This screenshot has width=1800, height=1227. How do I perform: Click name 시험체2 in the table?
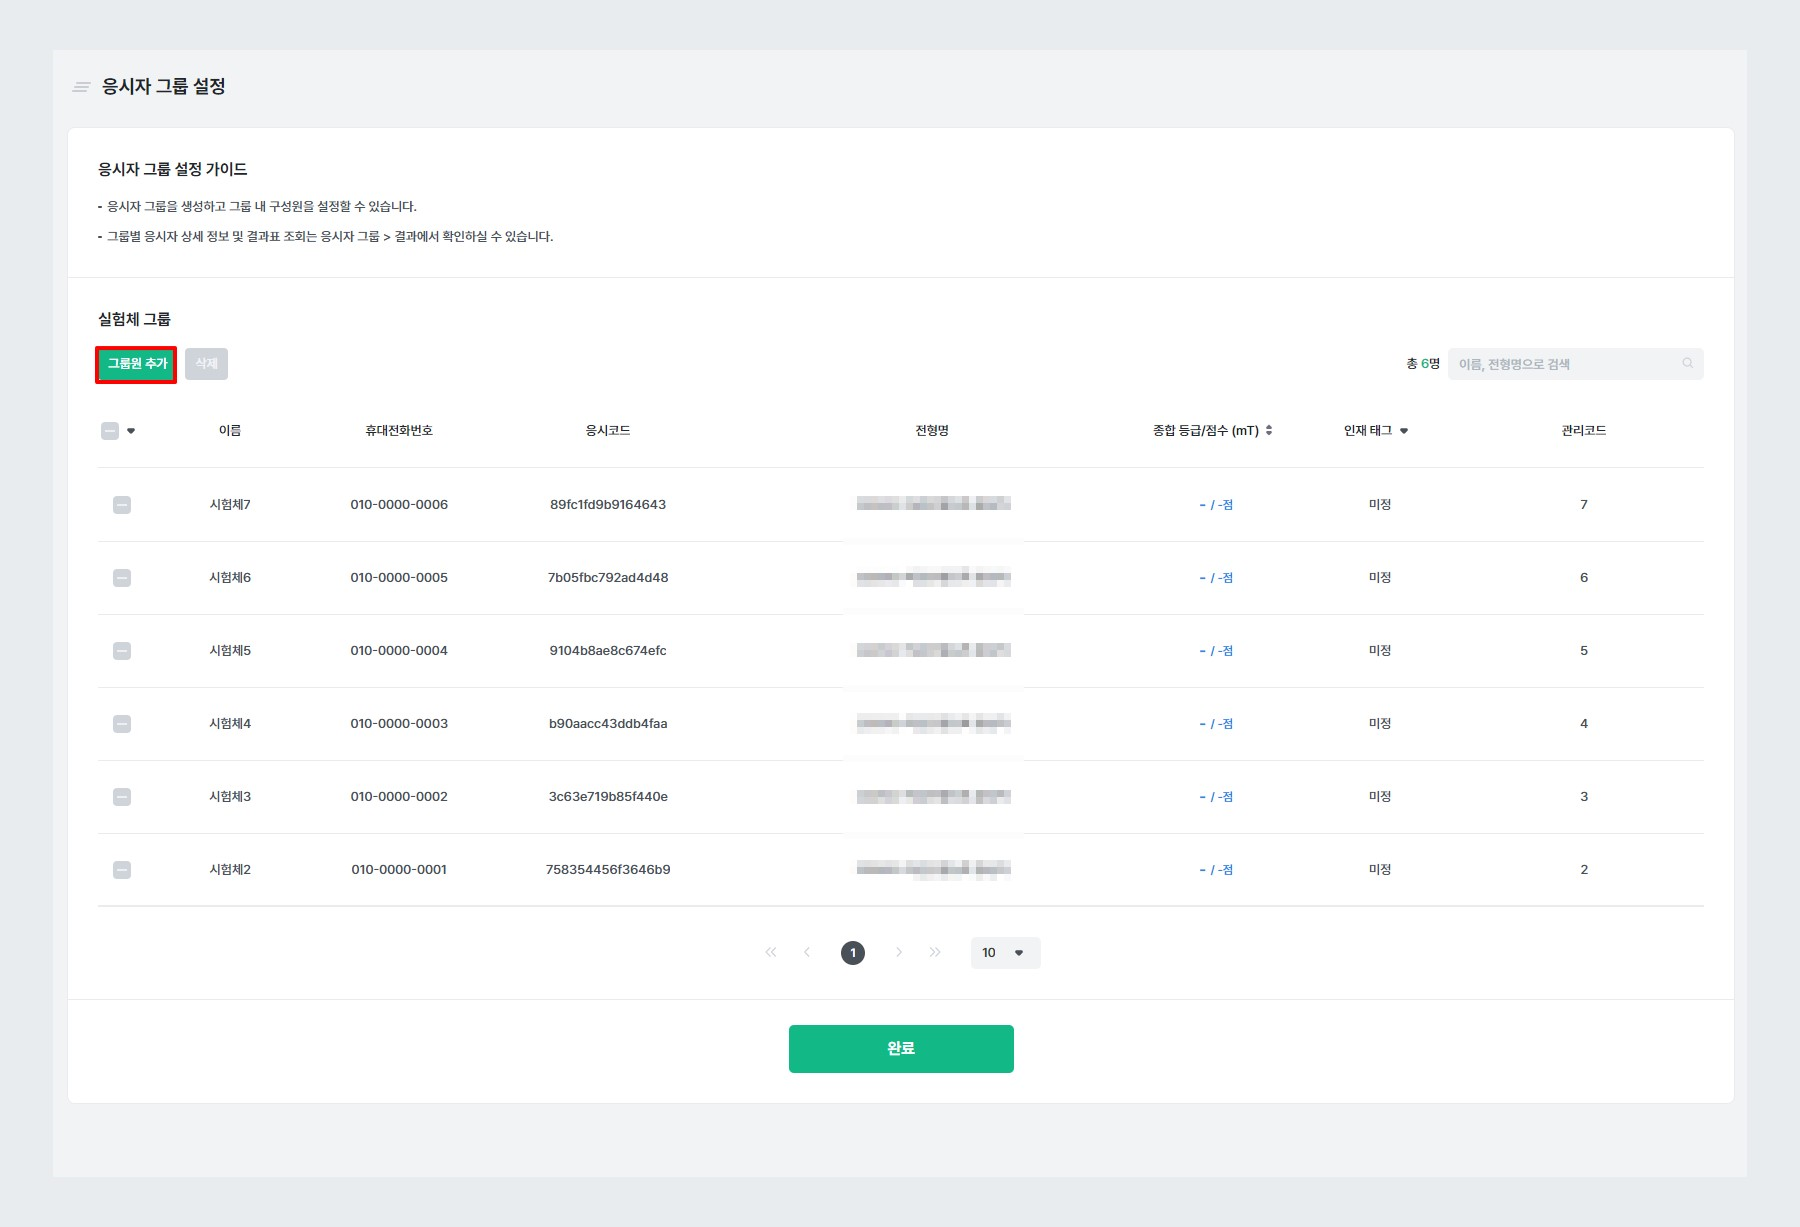pyautogui.click(x=230, y=870)
